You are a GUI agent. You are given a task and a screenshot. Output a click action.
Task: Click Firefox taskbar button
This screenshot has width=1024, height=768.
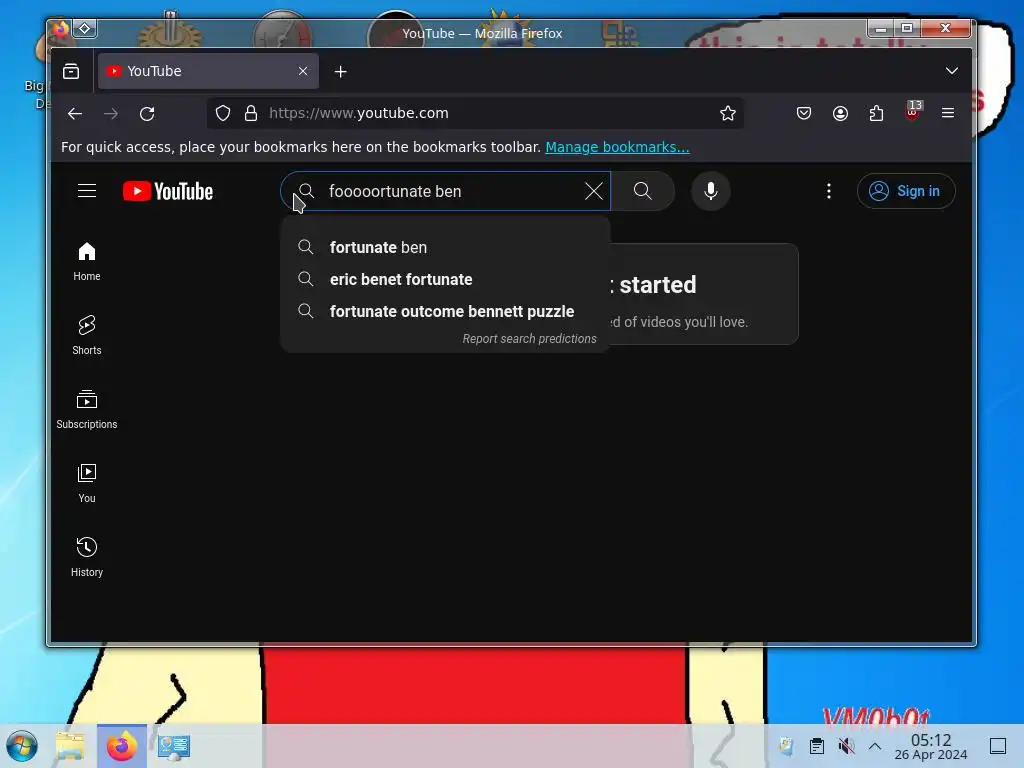[122, 746]
